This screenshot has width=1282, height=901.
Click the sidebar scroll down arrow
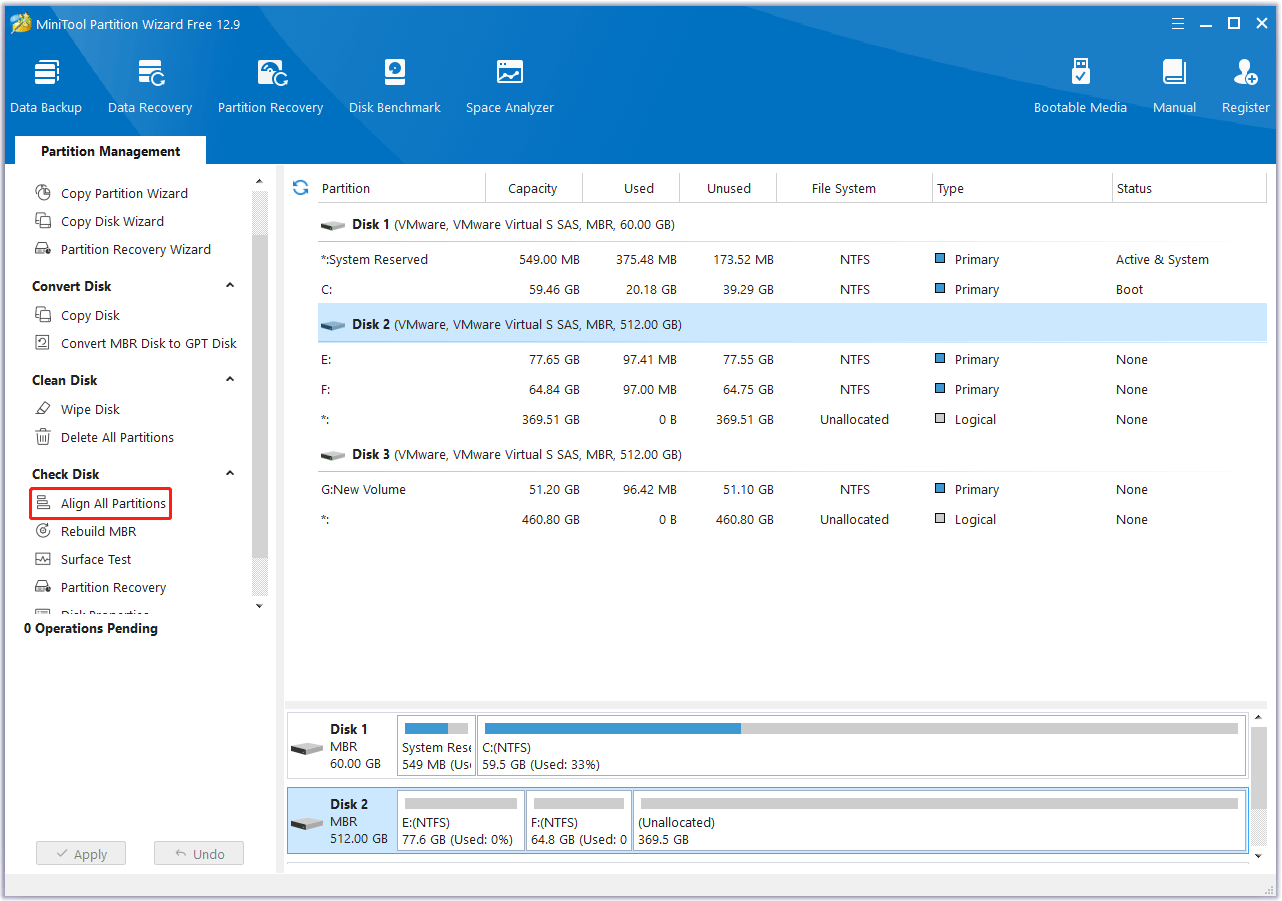[x=260, y=606]
